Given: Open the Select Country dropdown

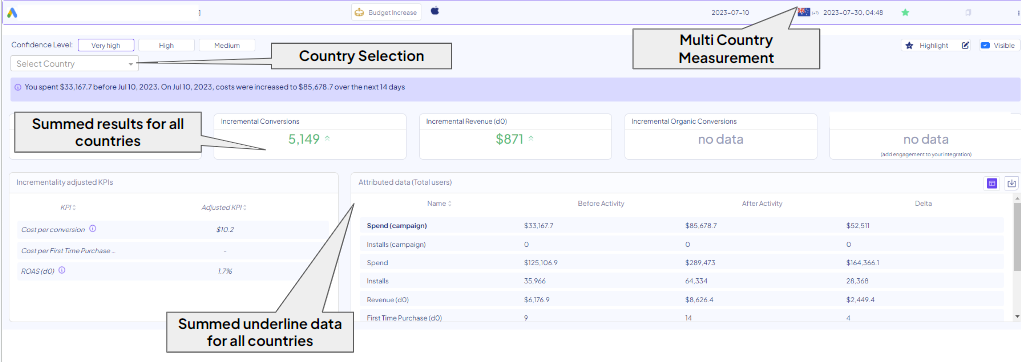Looking at the screenshot, I should coord(74,64).
